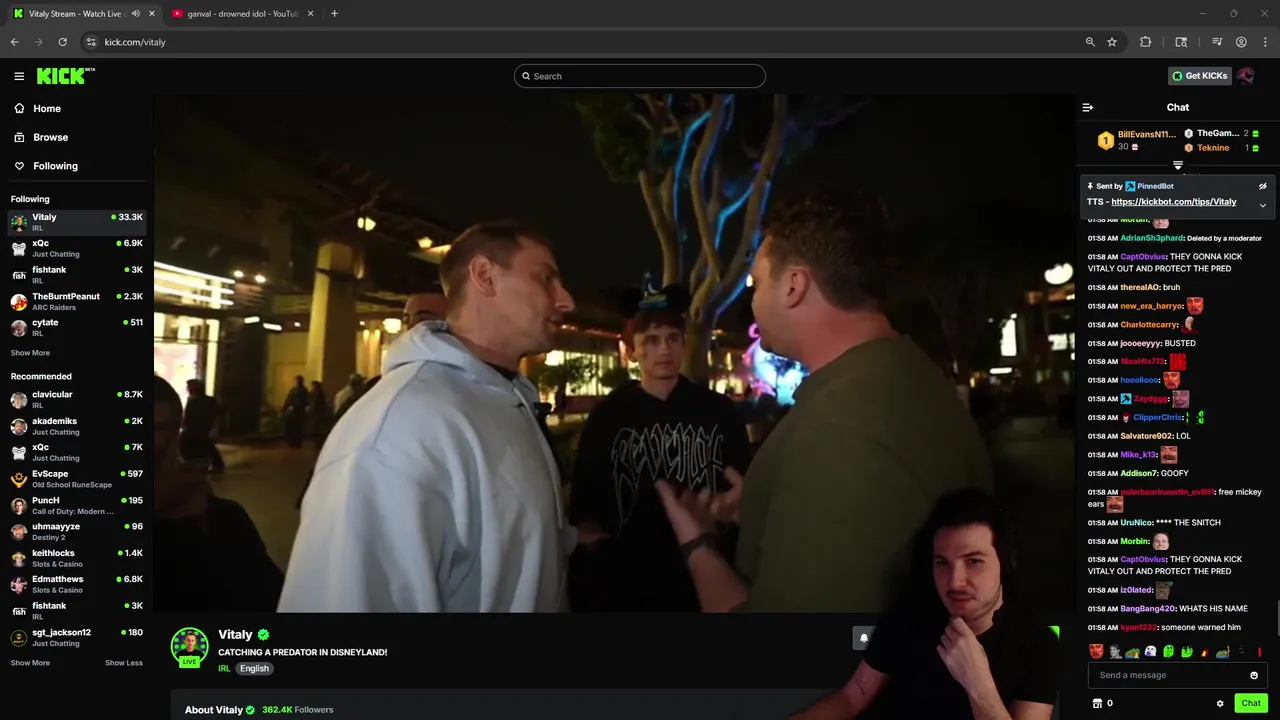This screenshot has width=1280, height=720.
Task: Open chat settings gear icon
Action: point(1220,703)
